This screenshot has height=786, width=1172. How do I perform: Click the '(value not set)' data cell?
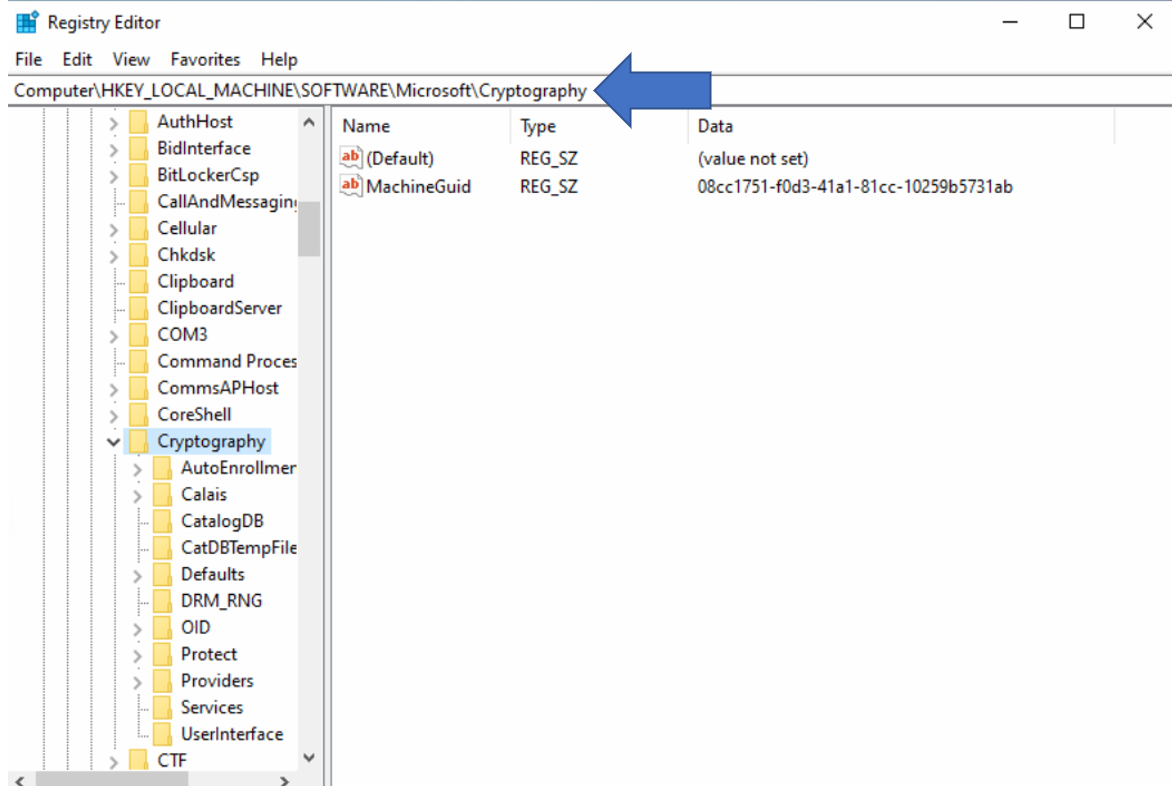[x=753, y=158]
